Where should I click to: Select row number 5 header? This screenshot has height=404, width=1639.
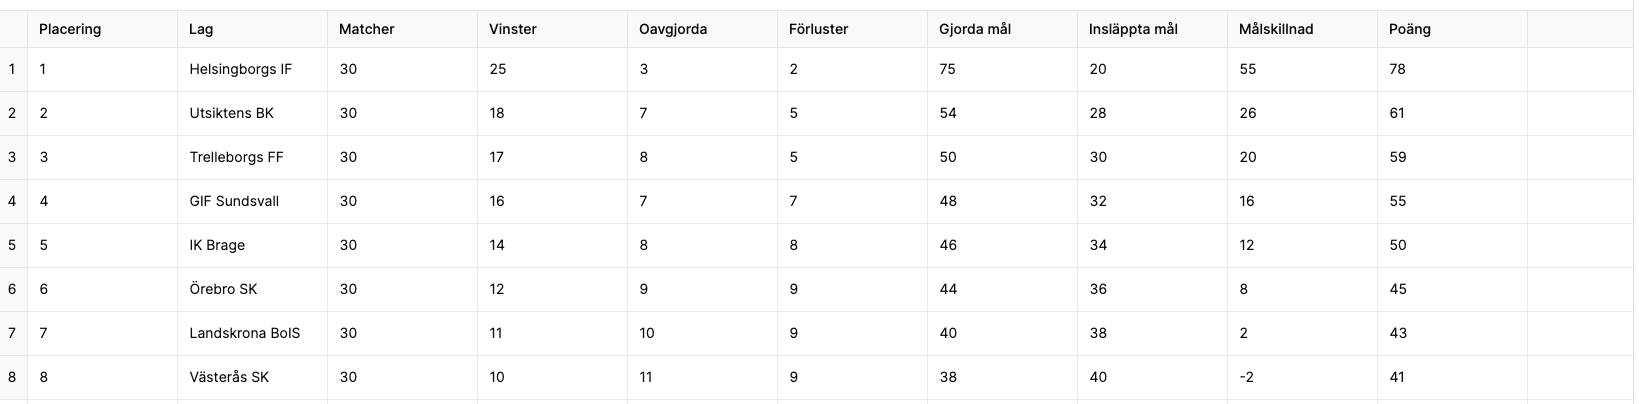(13, 245)
